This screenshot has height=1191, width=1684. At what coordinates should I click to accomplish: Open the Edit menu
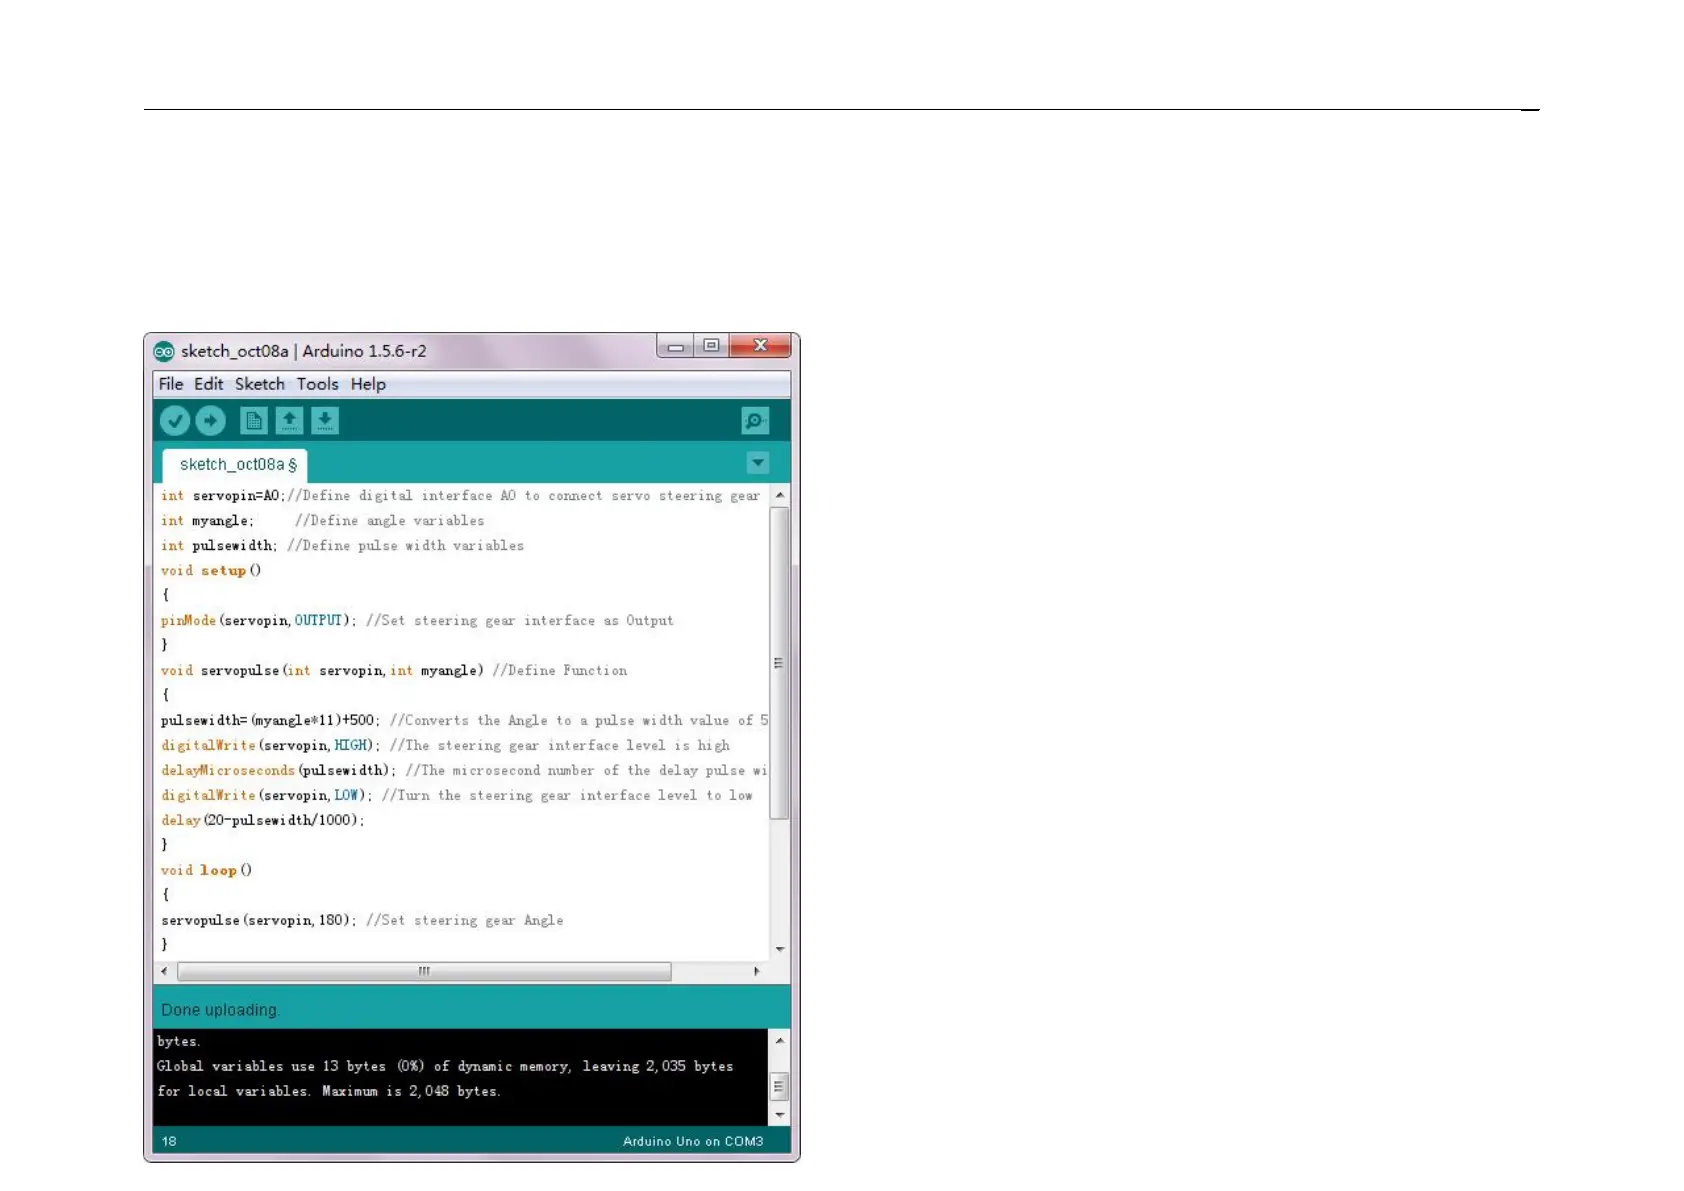coord(209,384)
